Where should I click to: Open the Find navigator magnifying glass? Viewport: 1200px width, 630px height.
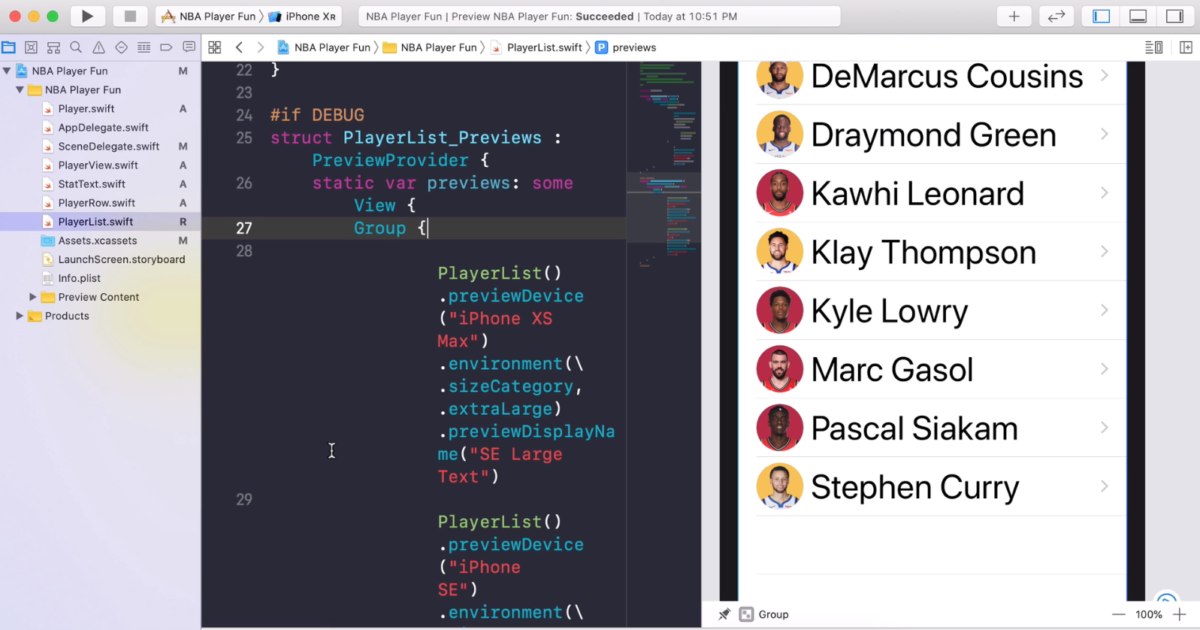tap(75, 47)
